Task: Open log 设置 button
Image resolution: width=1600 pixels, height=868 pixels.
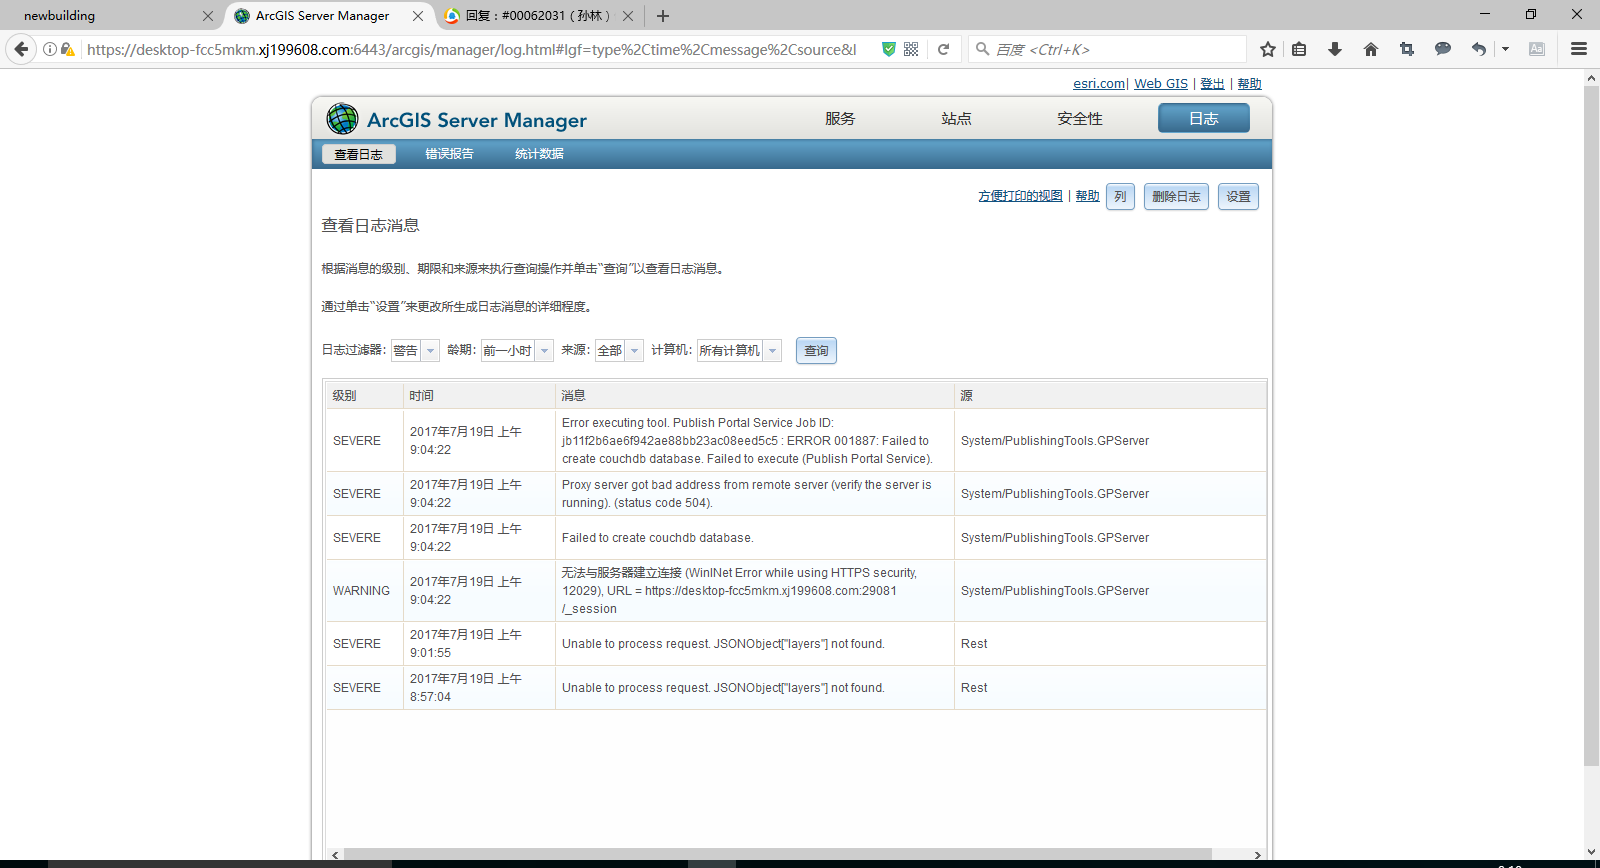Action: [x=1238, y=196]
